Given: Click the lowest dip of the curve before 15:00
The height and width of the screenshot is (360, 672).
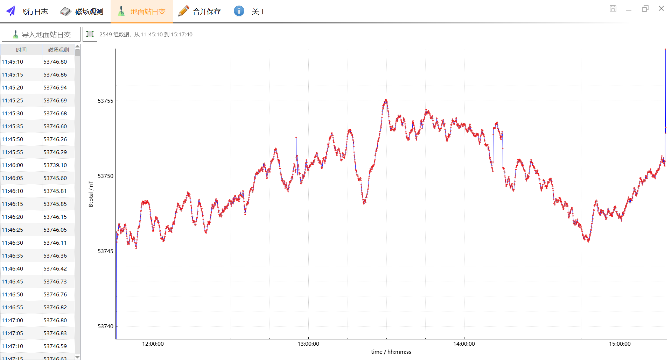Looking at the screenshot, I should (588, 240).
